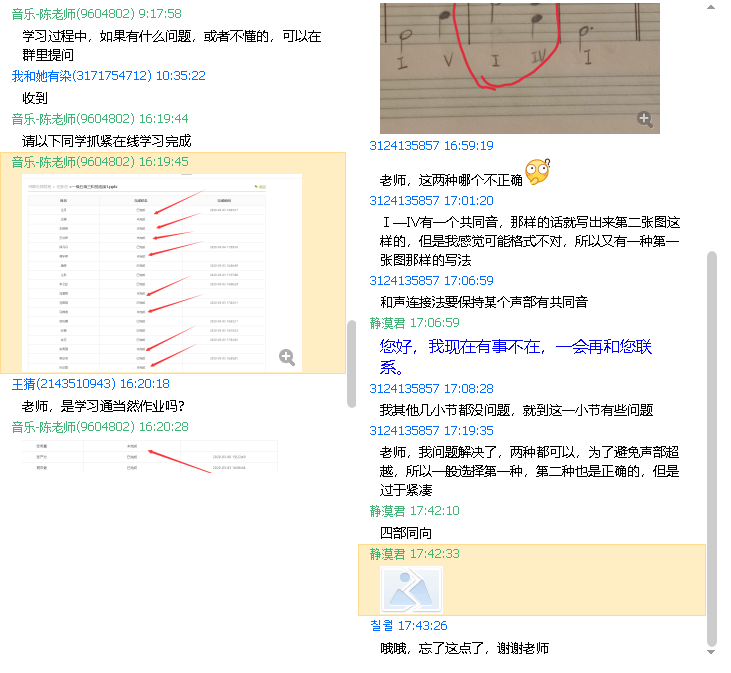This screenshot has height=673, width=731.
Task: Click the broken image placeholder from 静漠君
Action: [411, 589]
